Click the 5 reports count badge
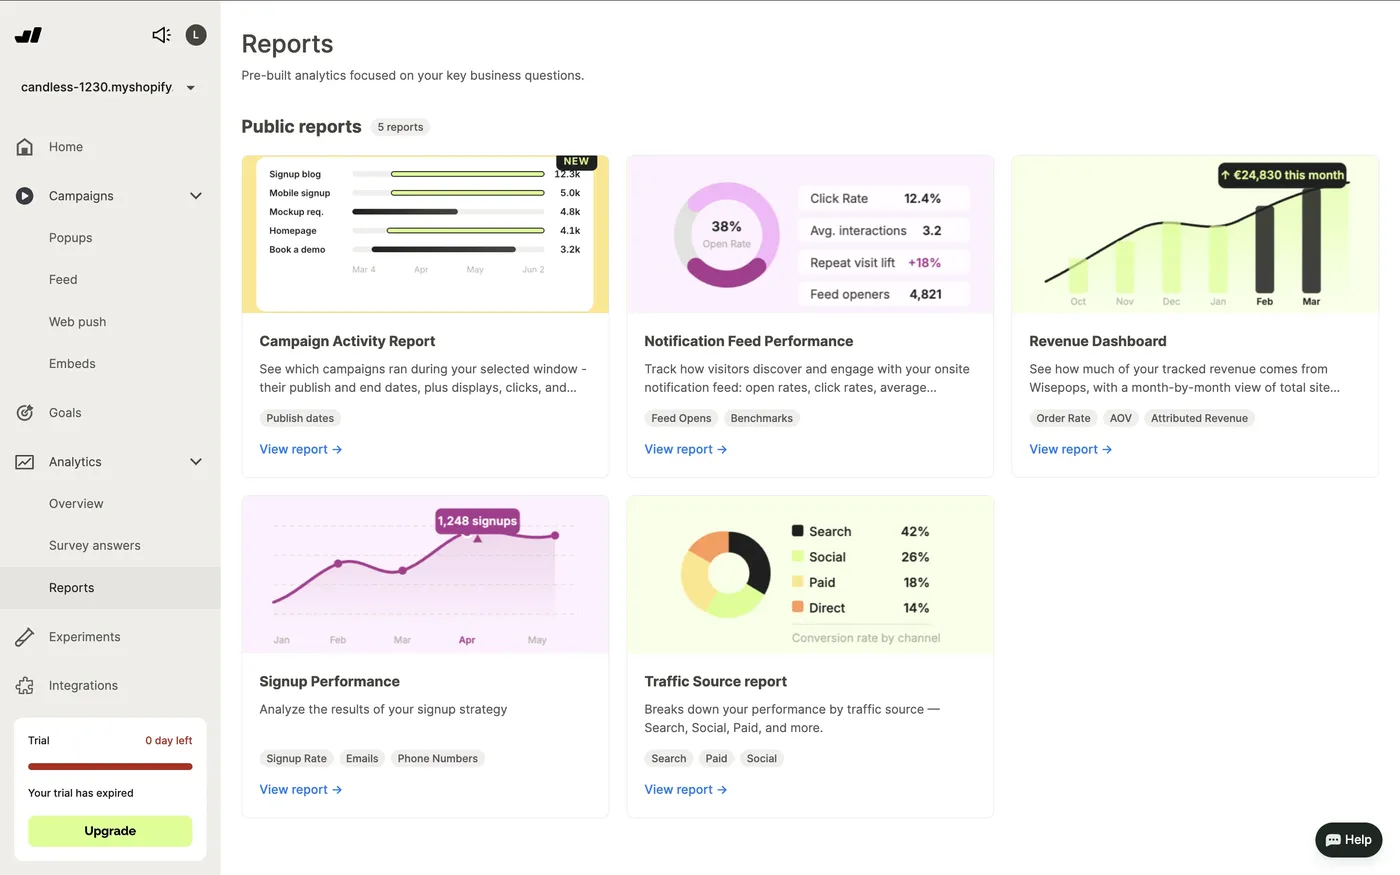The image size is (1400, 875). [400, 127]
